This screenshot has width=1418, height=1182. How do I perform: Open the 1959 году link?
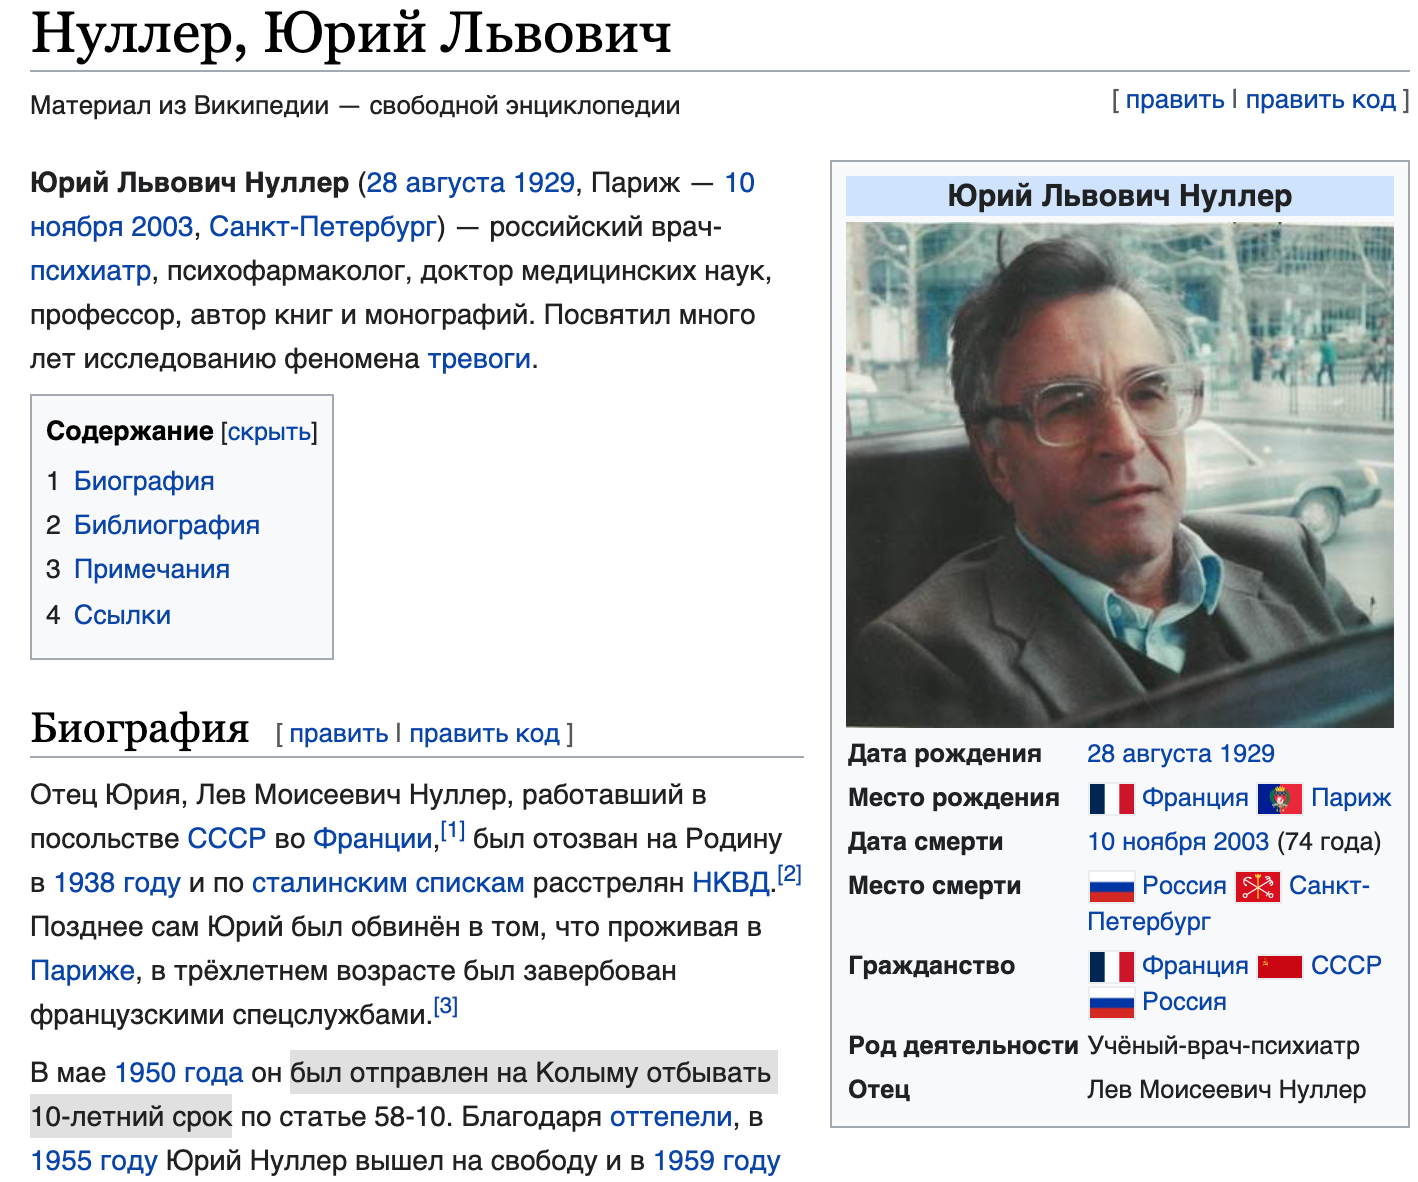pyautogui.click(x=717, y=1161)
